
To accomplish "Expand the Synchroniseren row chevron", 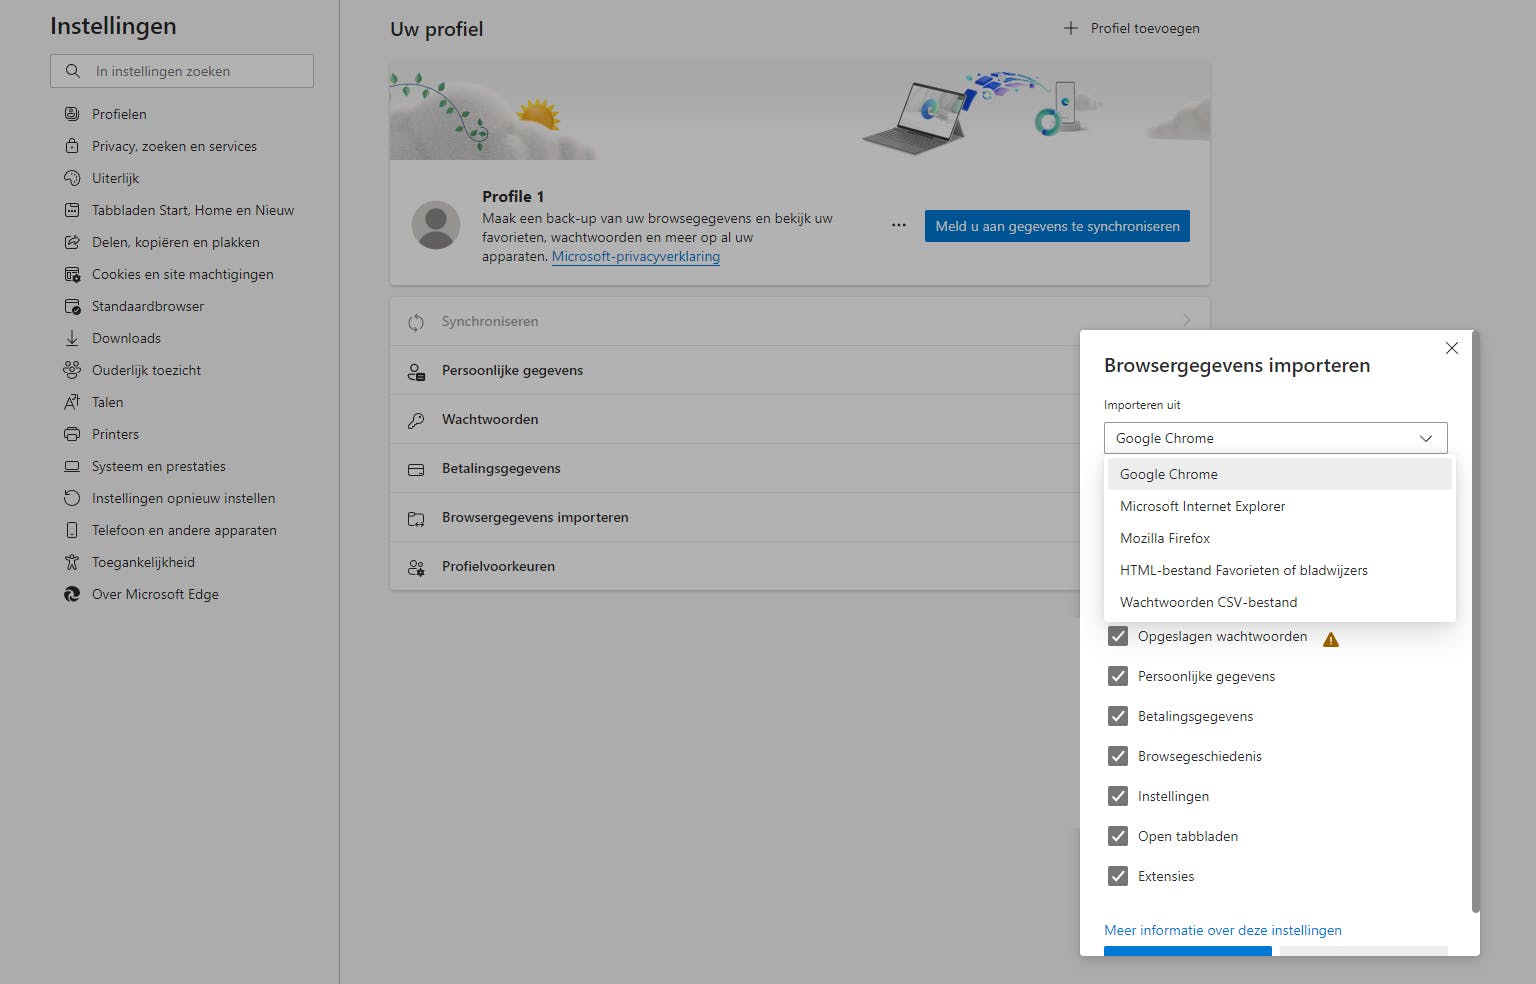I will pyautogui.click(x=1187, y=321).
